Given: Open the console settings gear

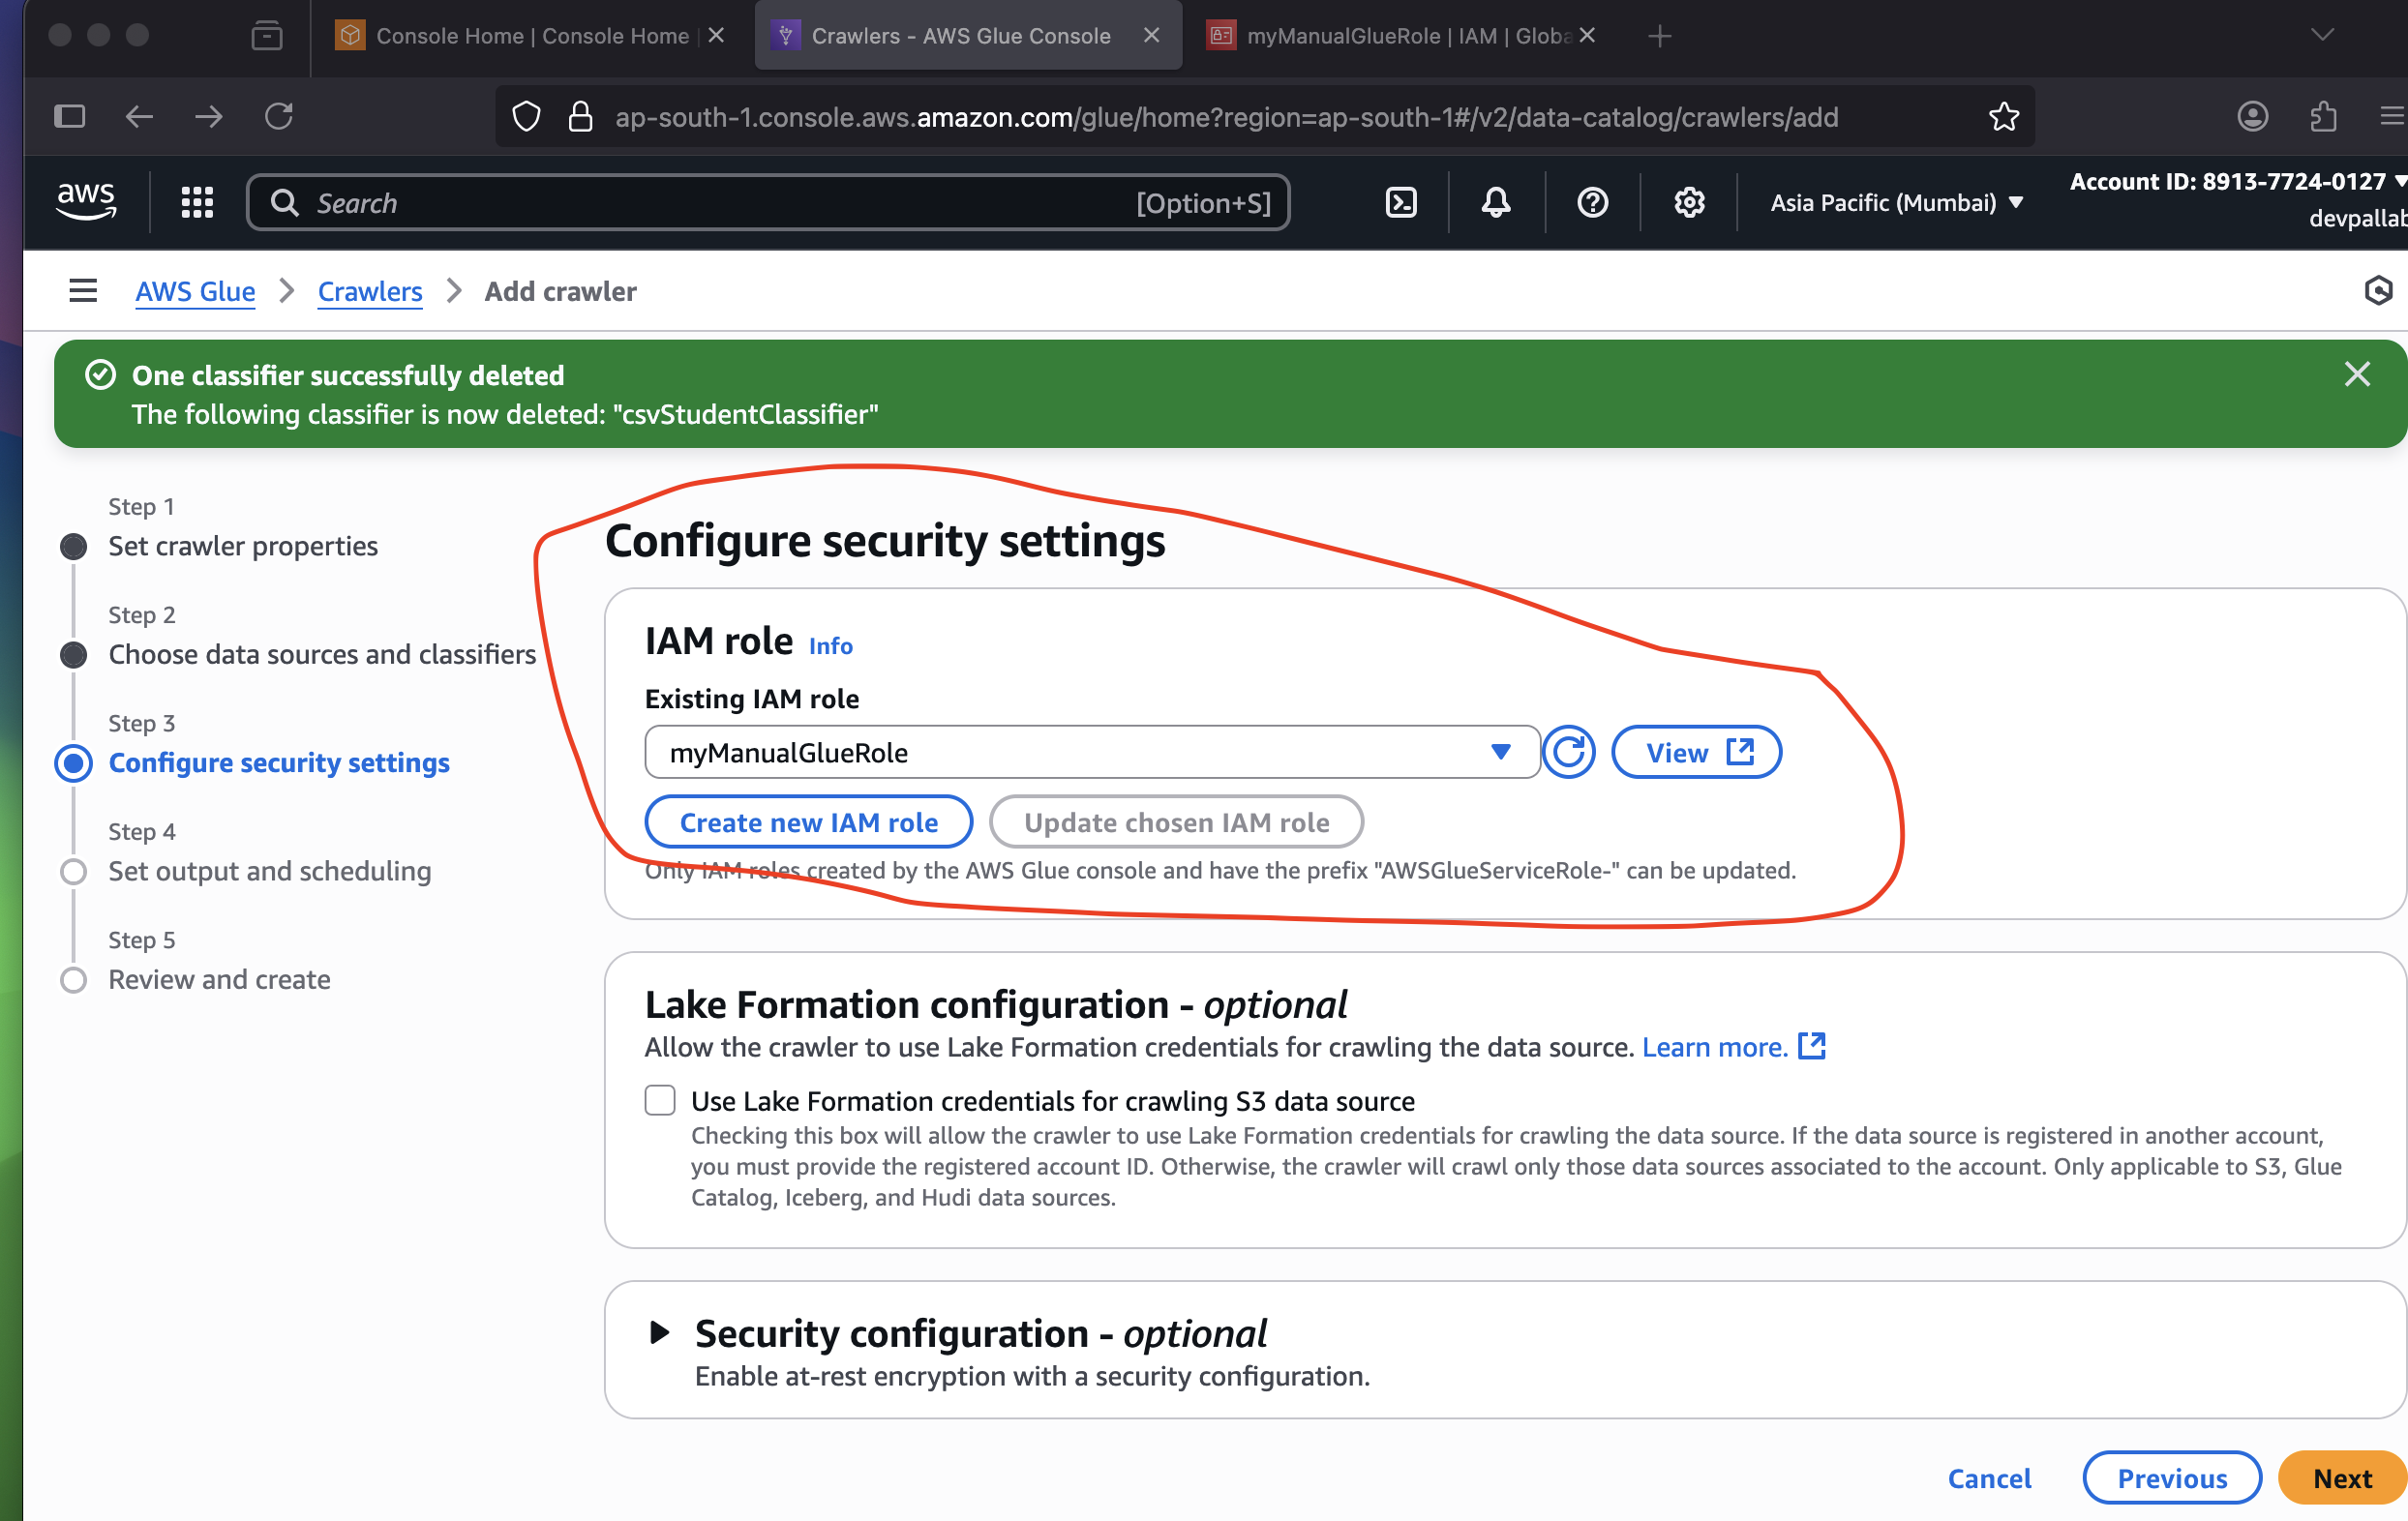Looking at the screenshot, I should pos(1689,203).
